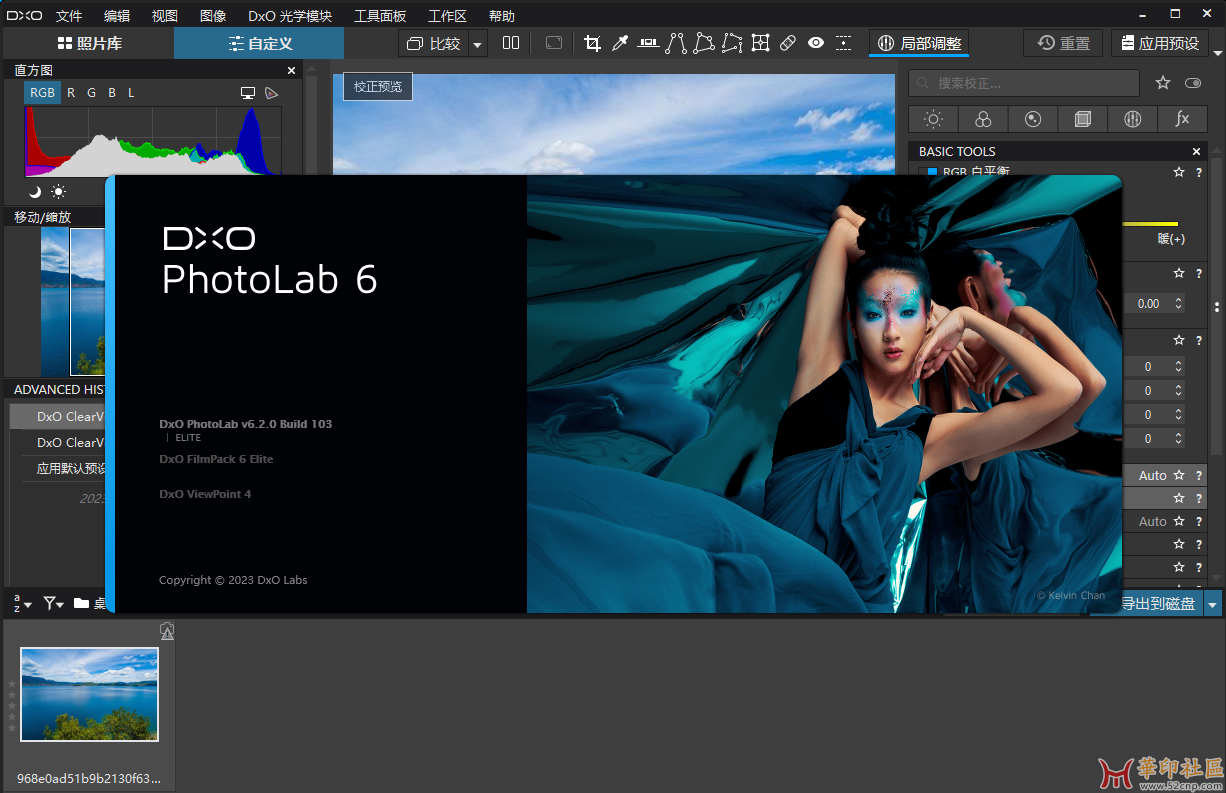The image size is (1226, 793).
Task: Click the 局部调整 local adjustments button
Action: (x=919, y=43)
